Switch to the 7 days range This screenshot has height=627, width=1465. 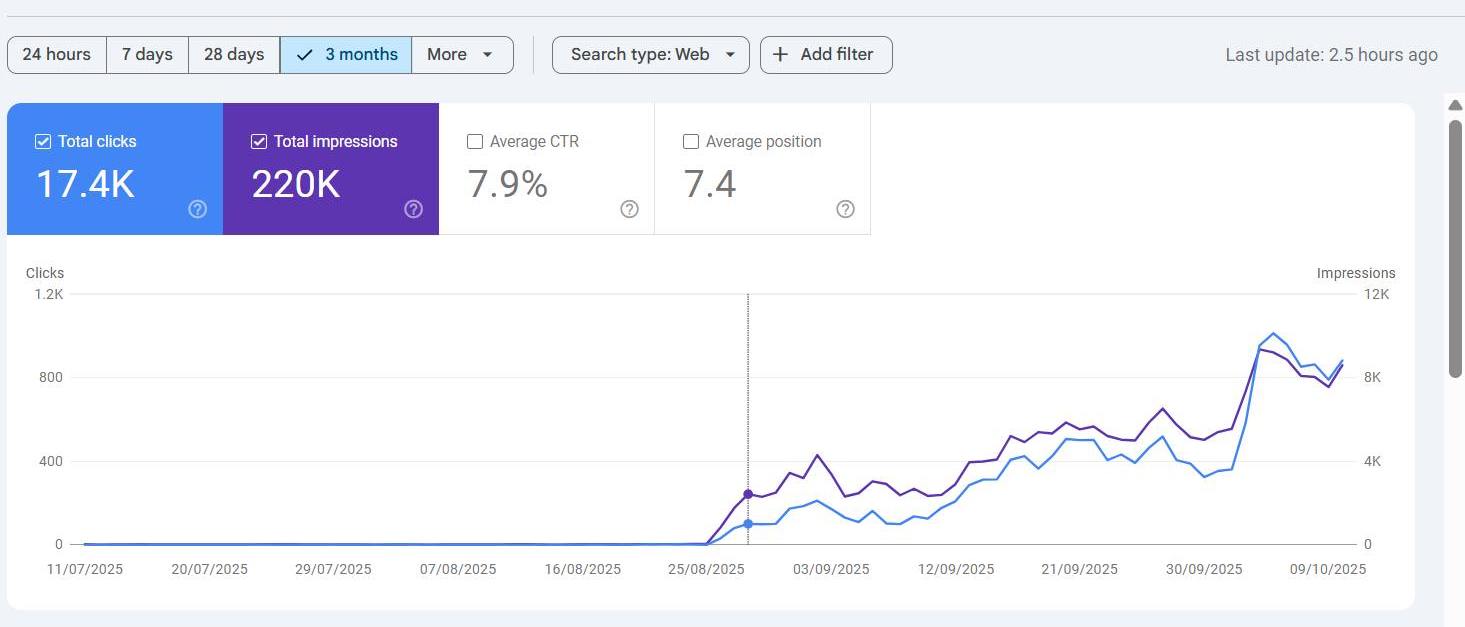[146, 55]
